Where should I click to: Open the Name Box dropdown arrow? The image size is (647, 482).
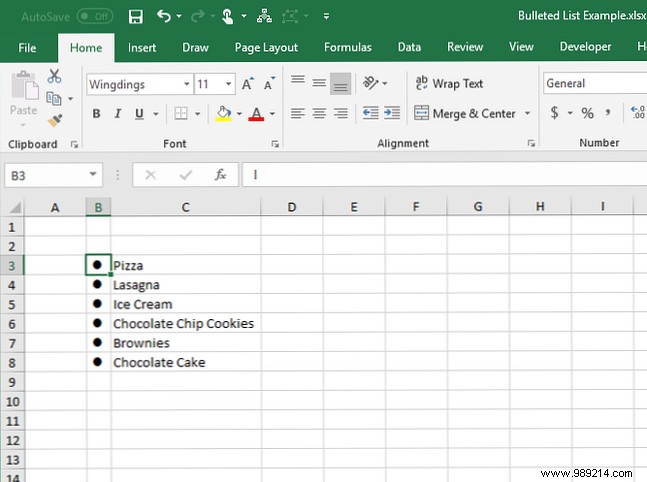pos(93,175)
